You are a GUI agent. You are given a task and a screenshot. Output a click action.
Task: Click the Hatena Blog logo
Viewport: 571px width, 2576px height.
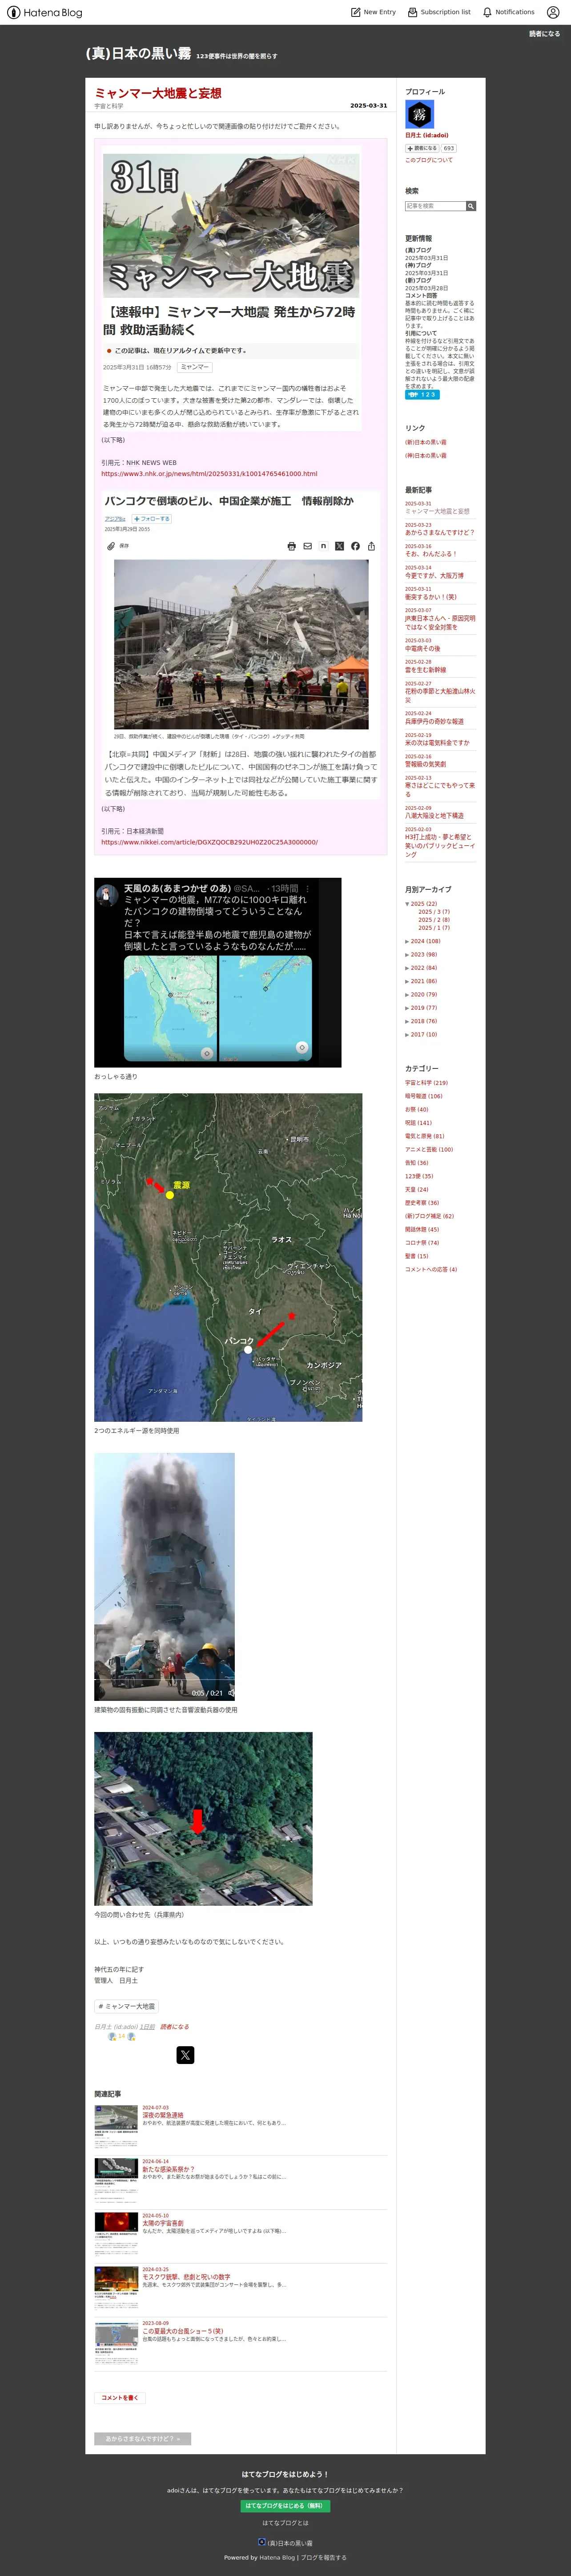tap(45, 12)
